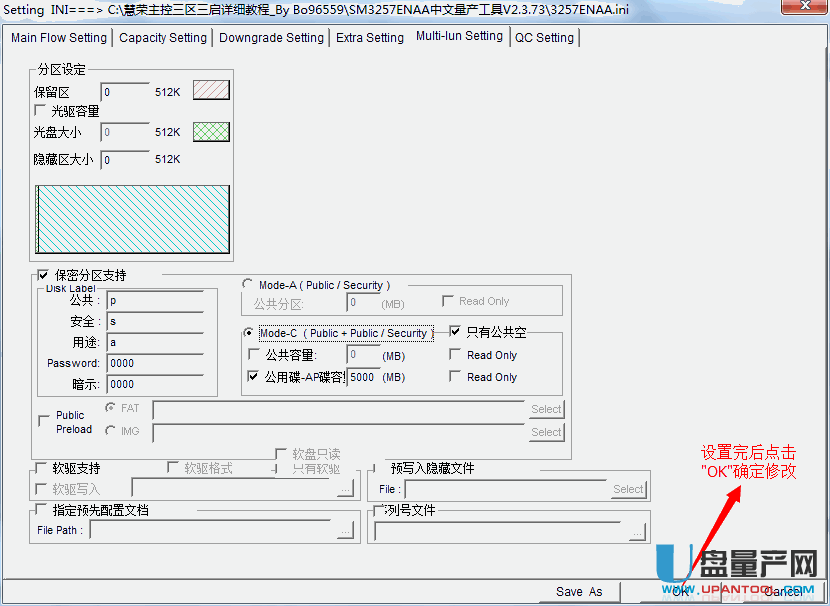Go to the QC Setting tab
Screen dimensions: 830x606
[x=545, y=38]
